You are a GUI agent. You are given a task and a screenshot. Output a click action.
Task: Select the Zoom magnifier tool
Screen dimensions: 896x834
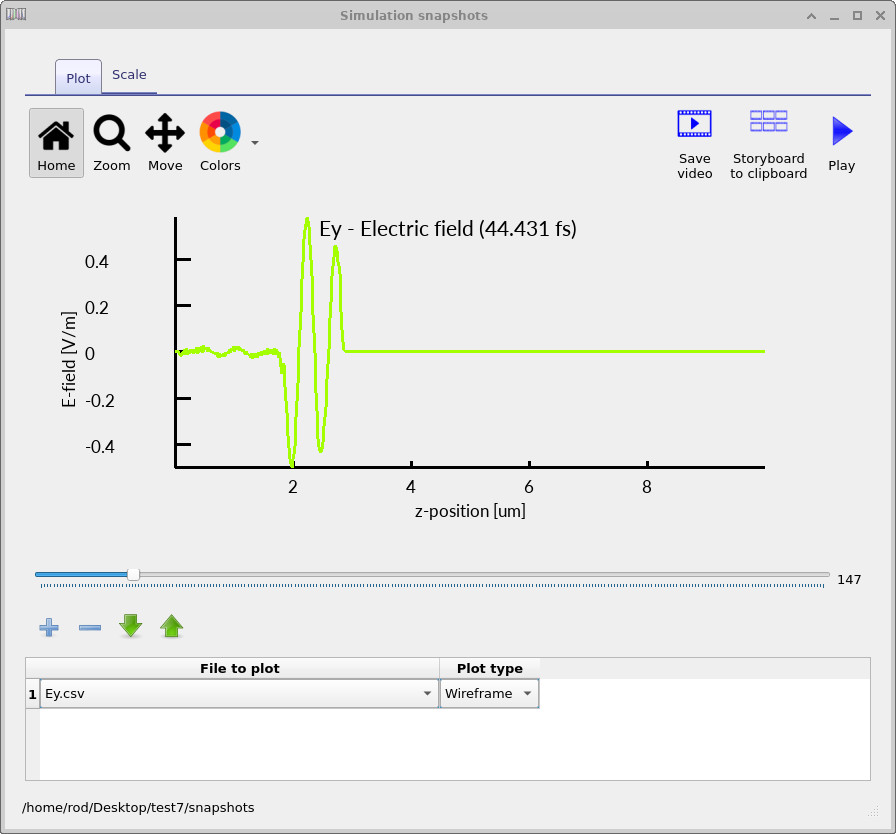click(111, 143)
